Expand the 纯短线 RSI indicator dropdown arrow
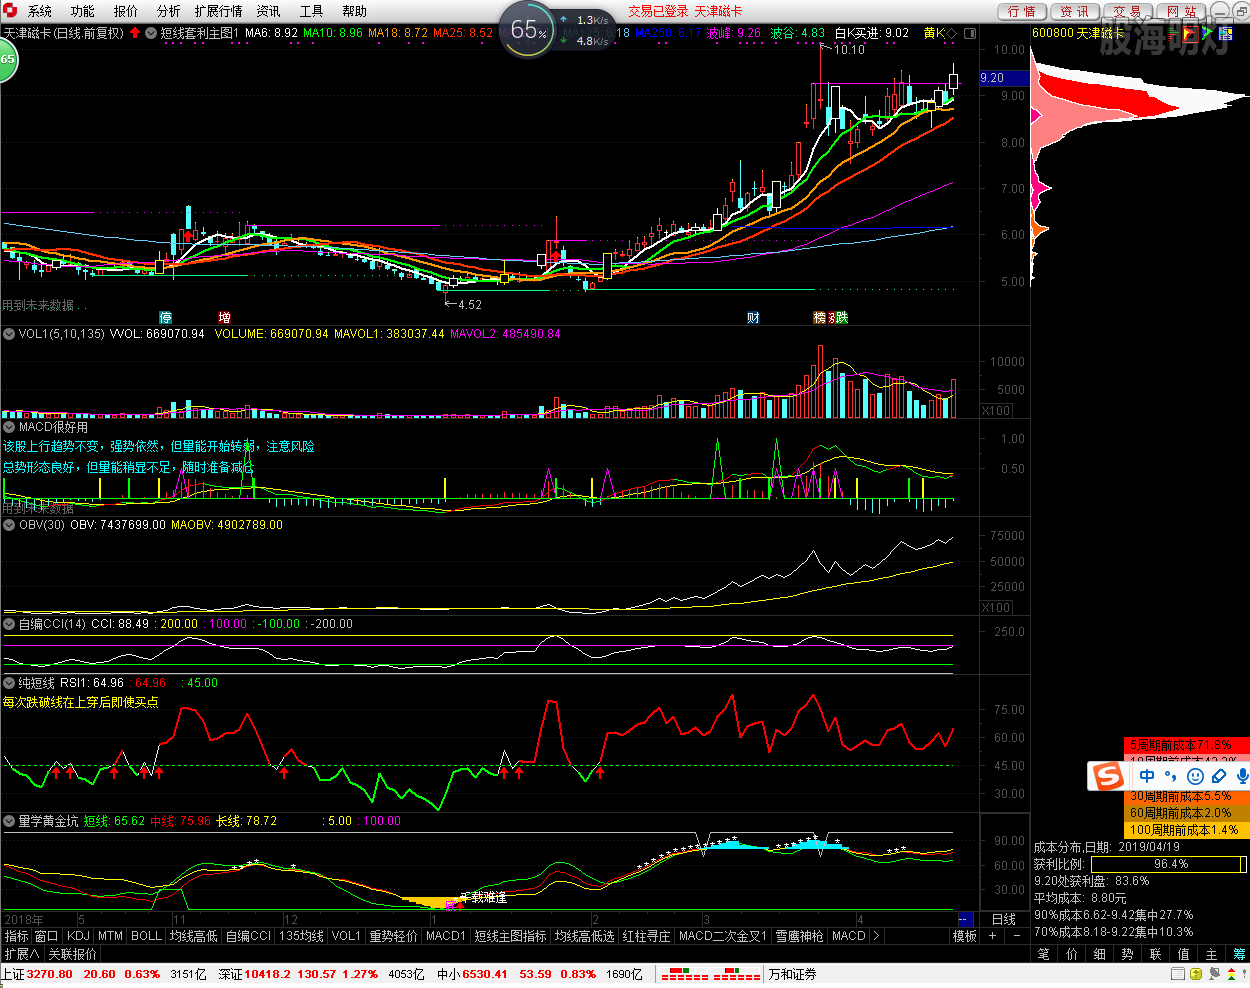This screenshot has height=988, width=1250. click(x=9, y=683)
